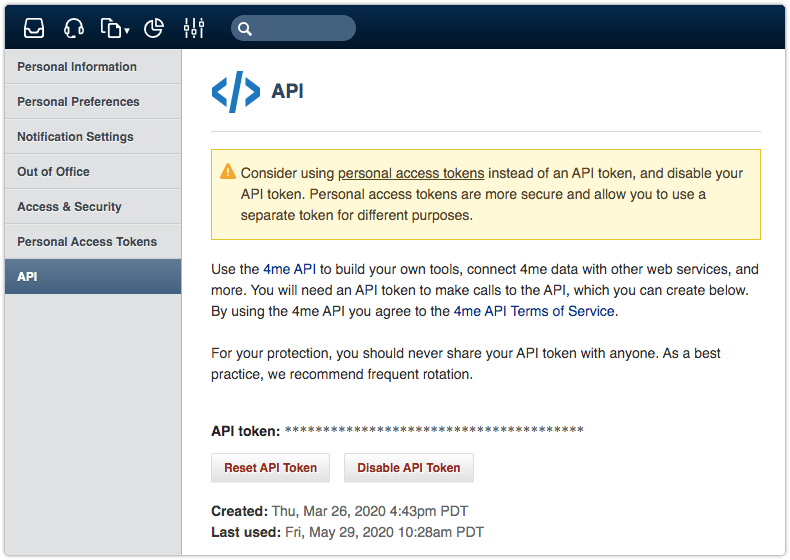Open 4me API Terms of Service link
790x560 pixels.
pos(534,312)
